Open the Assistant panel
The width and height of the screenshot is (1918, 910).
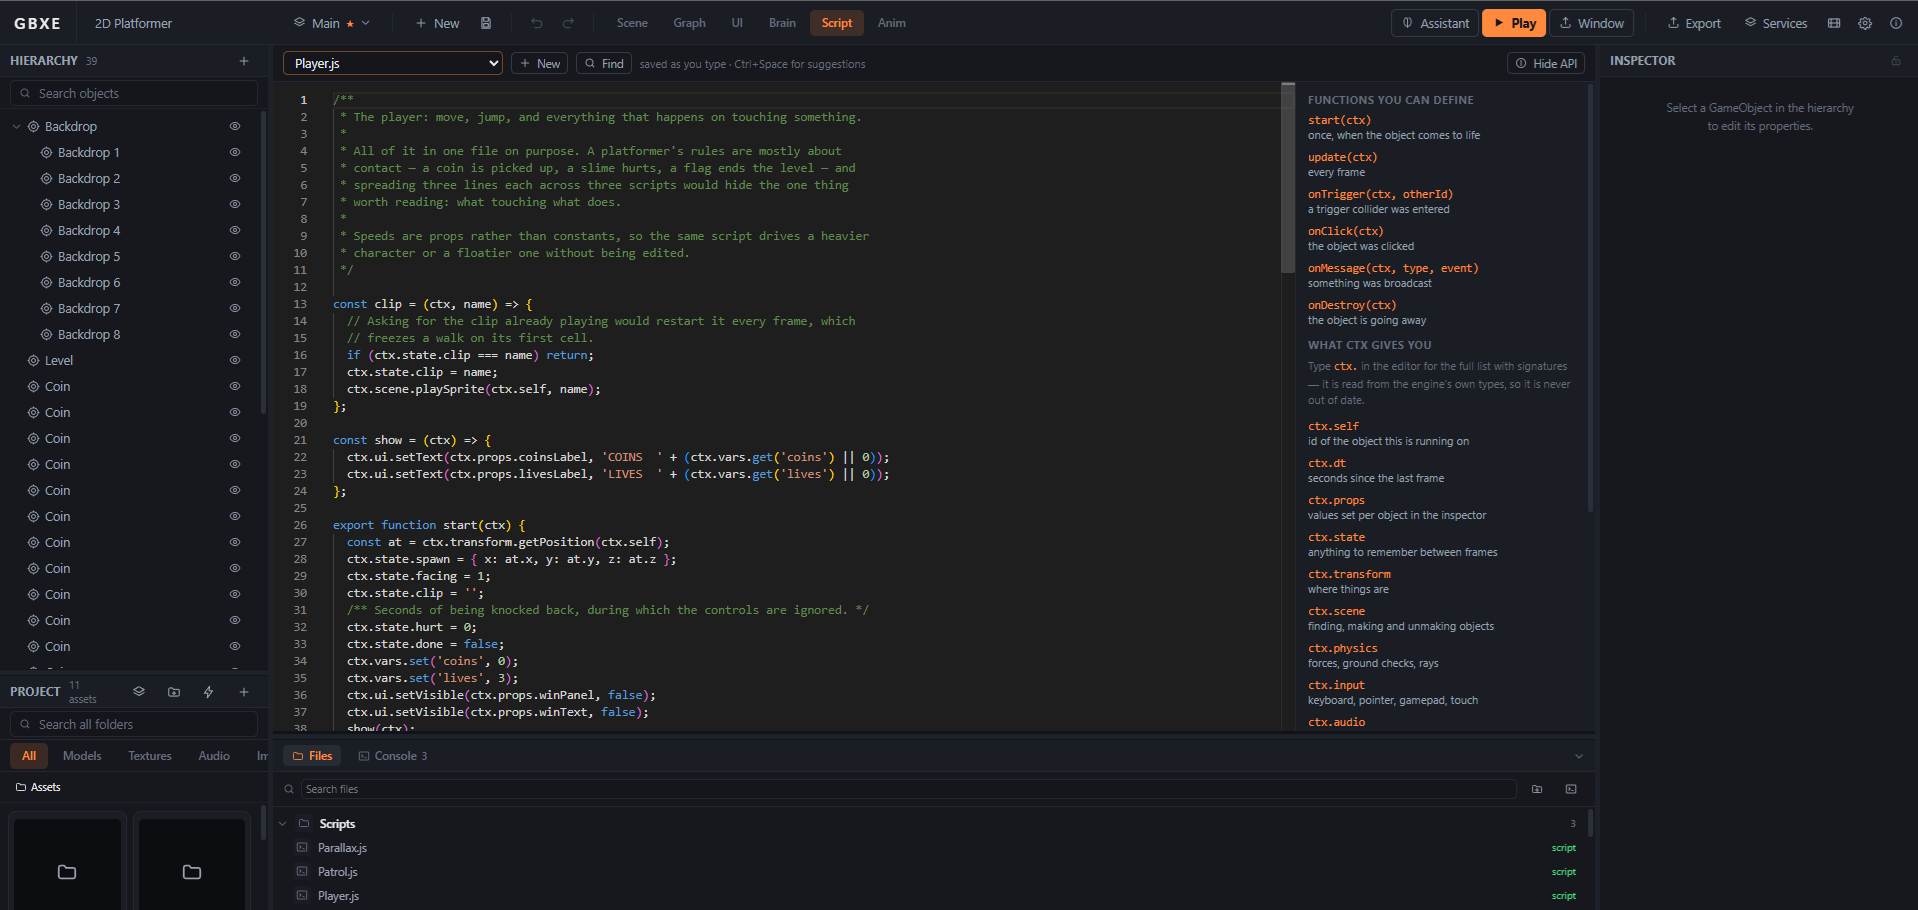1435,23
